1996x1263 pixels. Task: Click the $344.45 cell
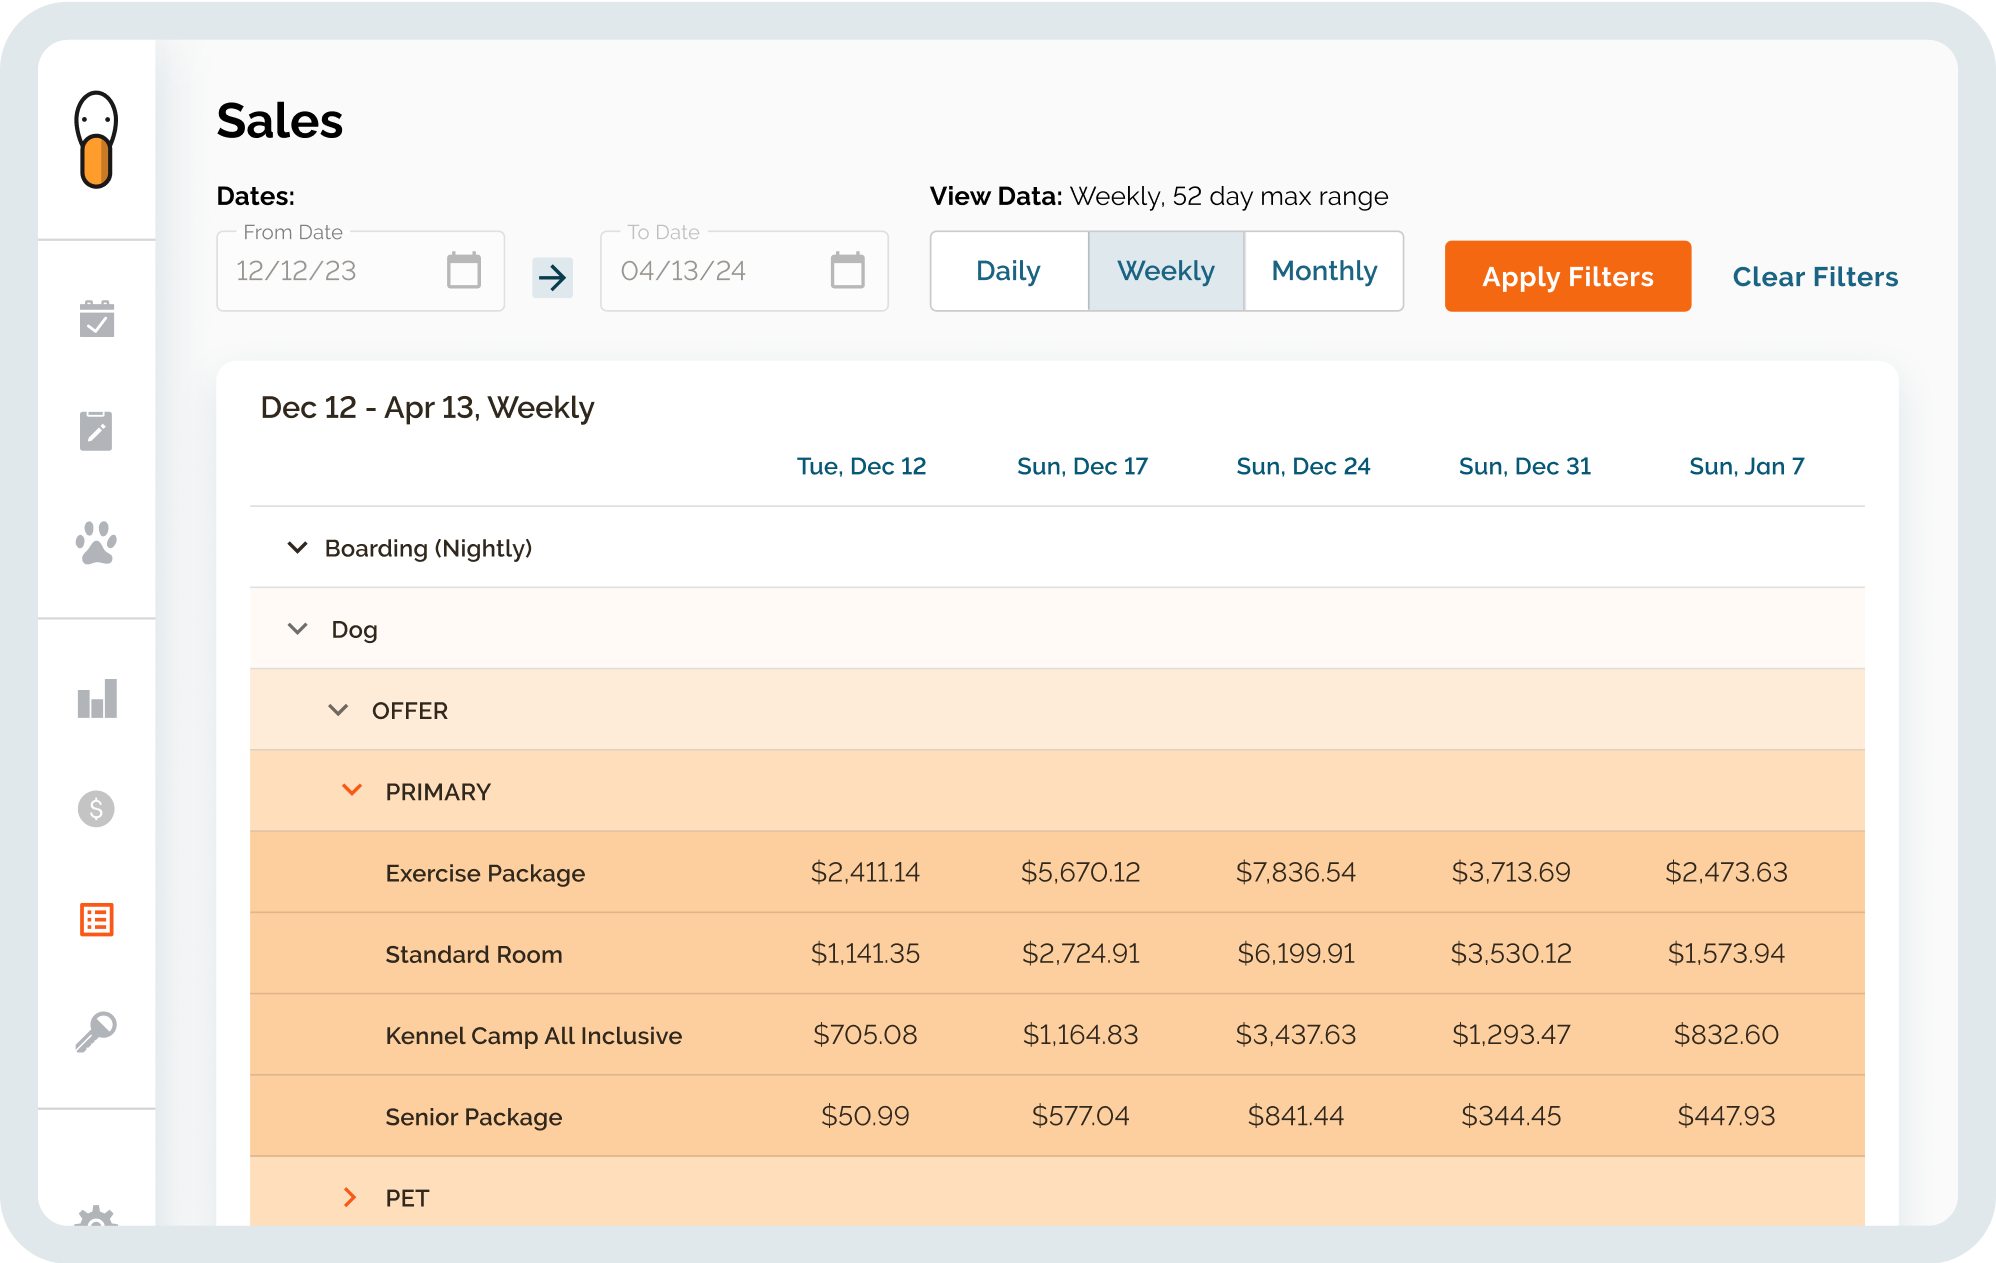[1511, 1115]
